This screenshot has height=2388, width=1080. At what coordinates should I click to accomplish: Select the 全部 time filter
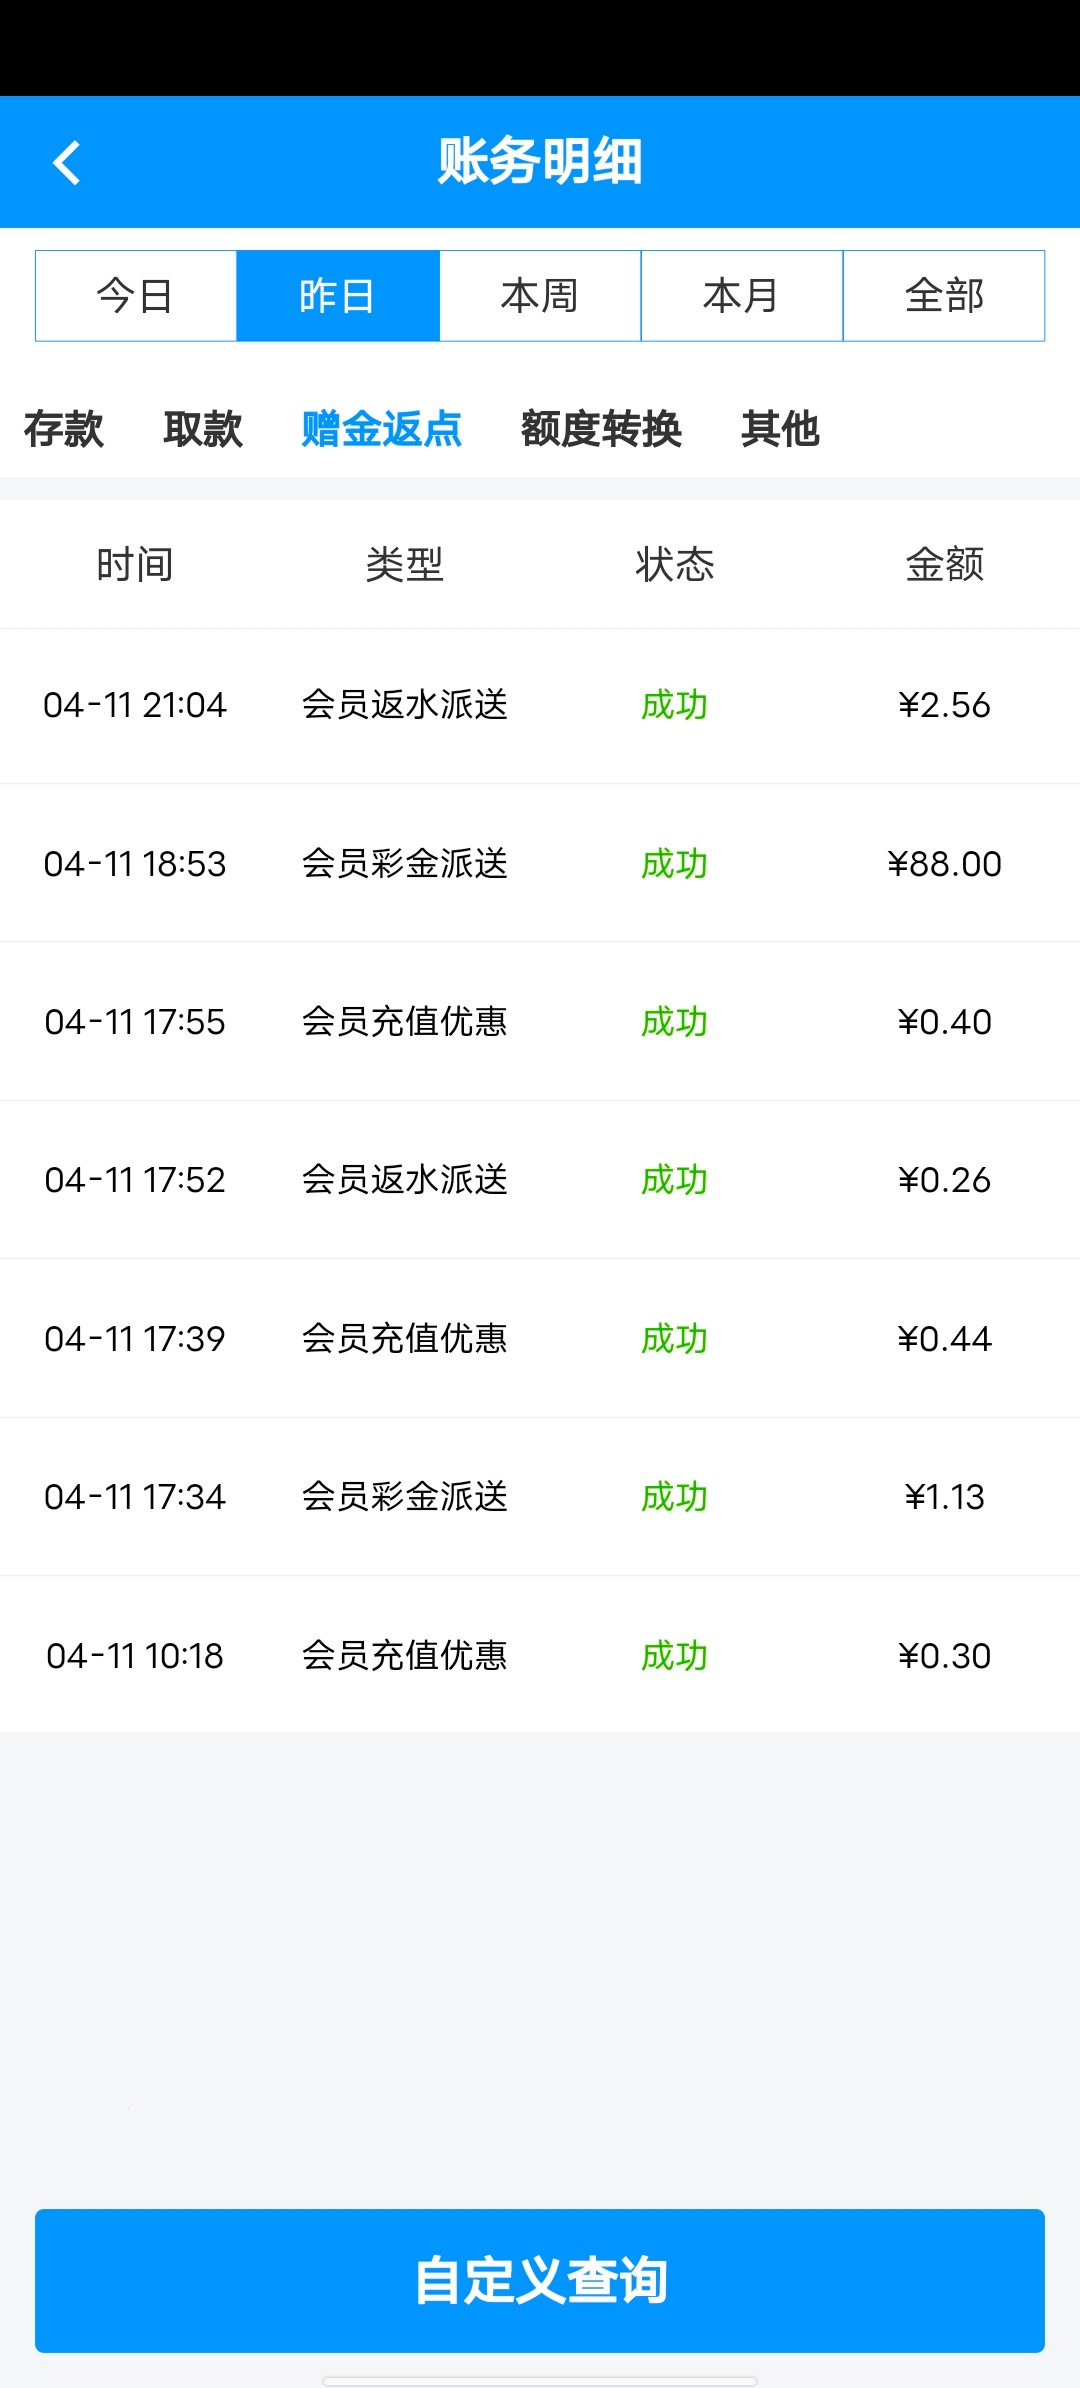point(944,296)
